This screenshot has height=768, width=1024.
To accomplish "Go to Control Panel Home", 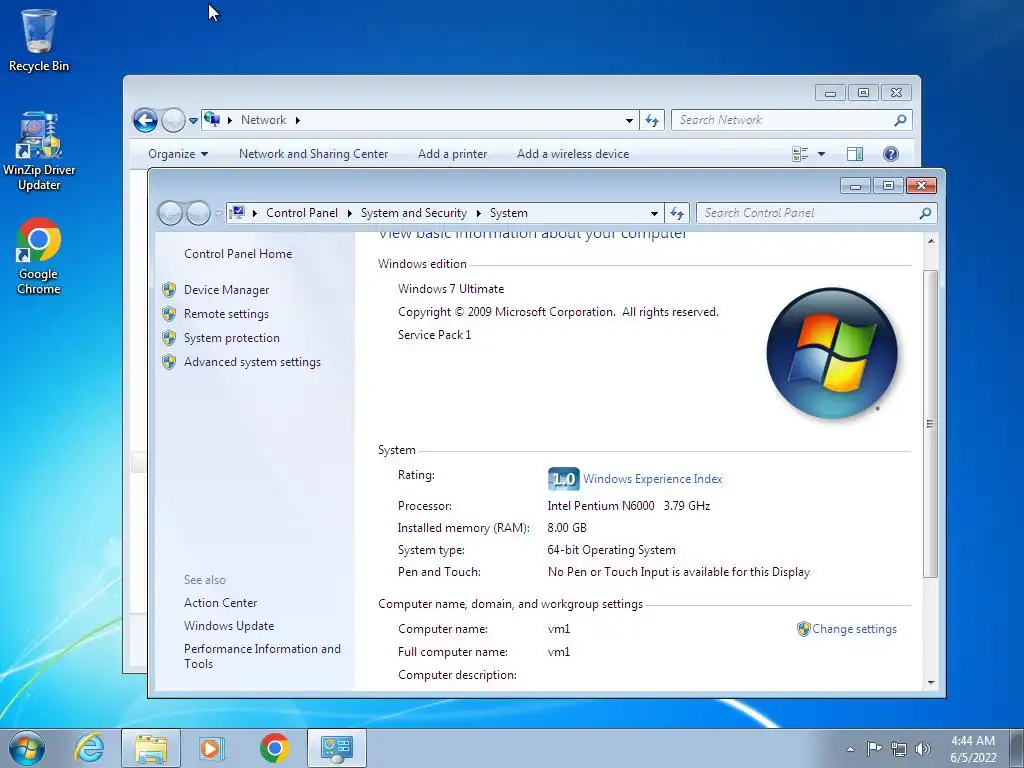I will click(x=238, y=254).
